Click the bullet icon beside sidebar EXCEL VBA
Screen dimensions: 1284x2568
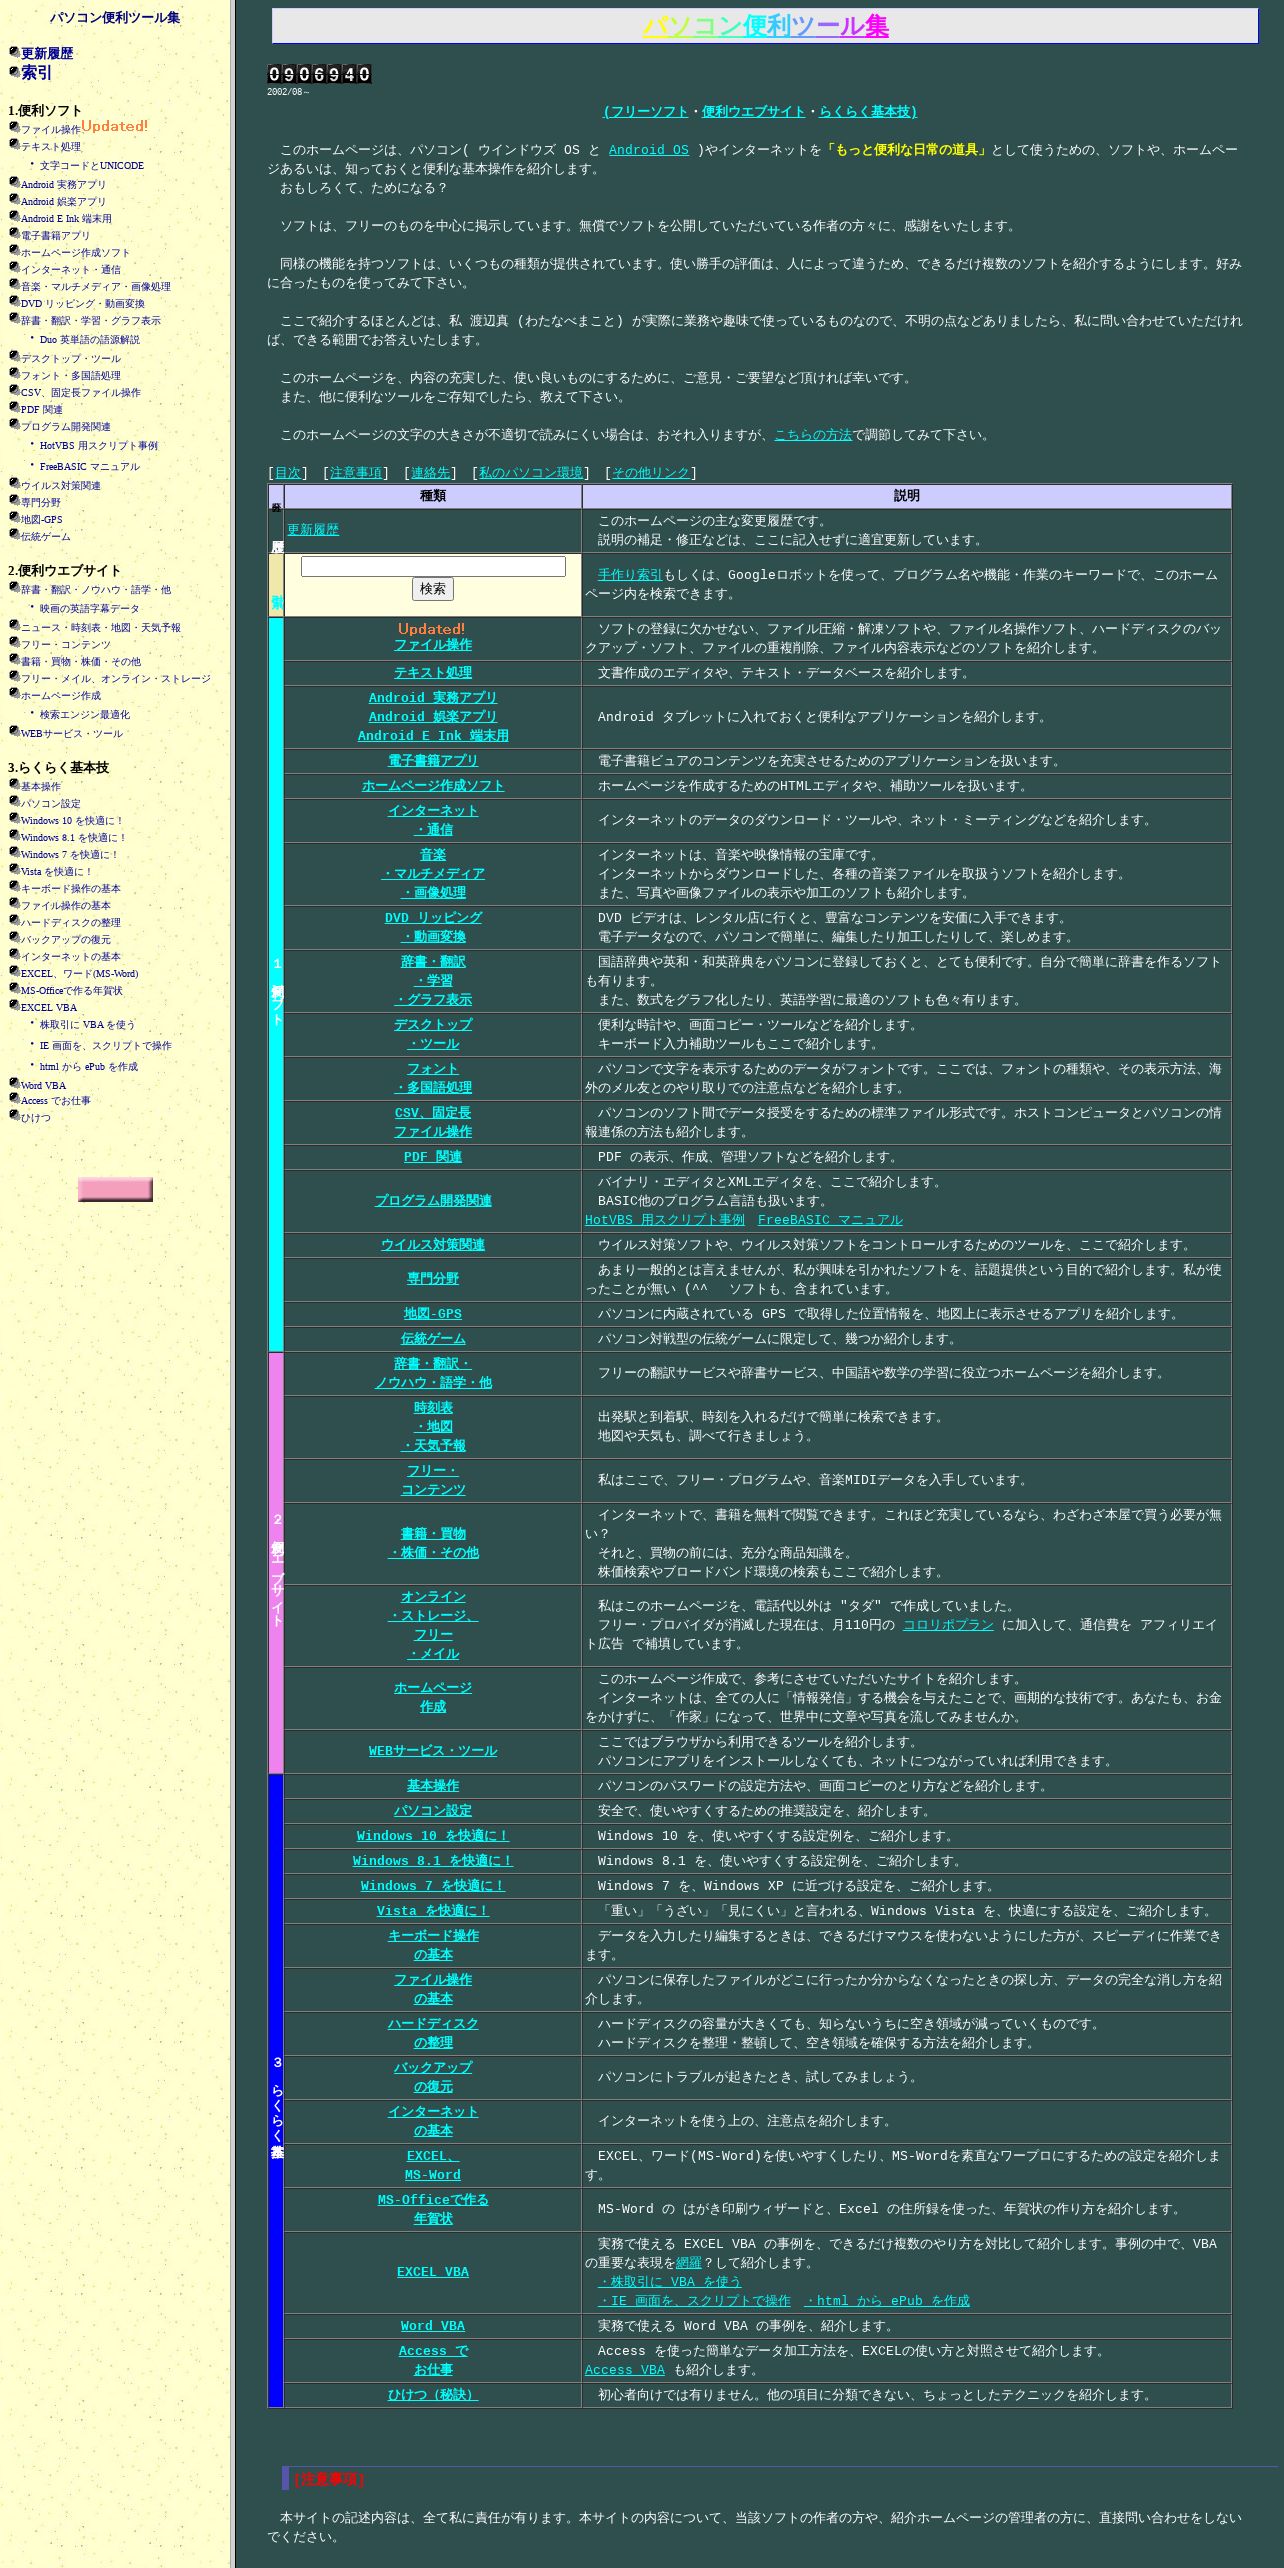(14, 1005)
